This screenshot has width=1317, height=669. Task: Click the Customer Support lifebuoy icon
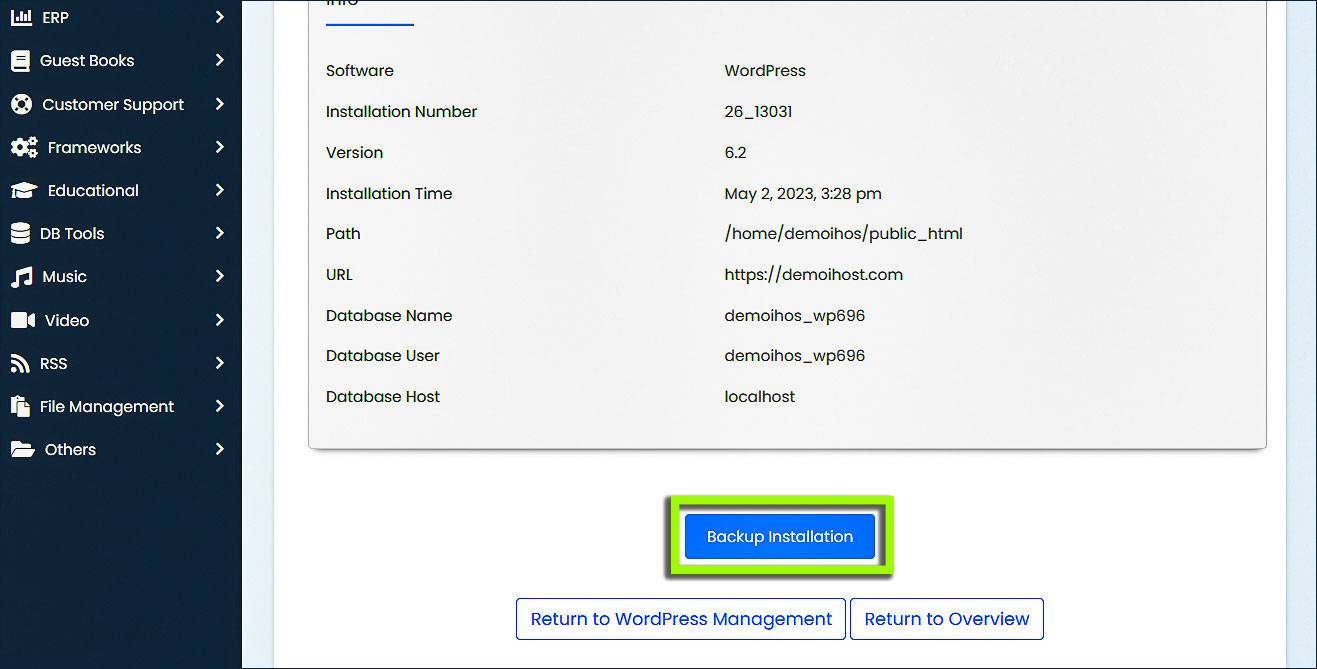(x=21, y=105)
